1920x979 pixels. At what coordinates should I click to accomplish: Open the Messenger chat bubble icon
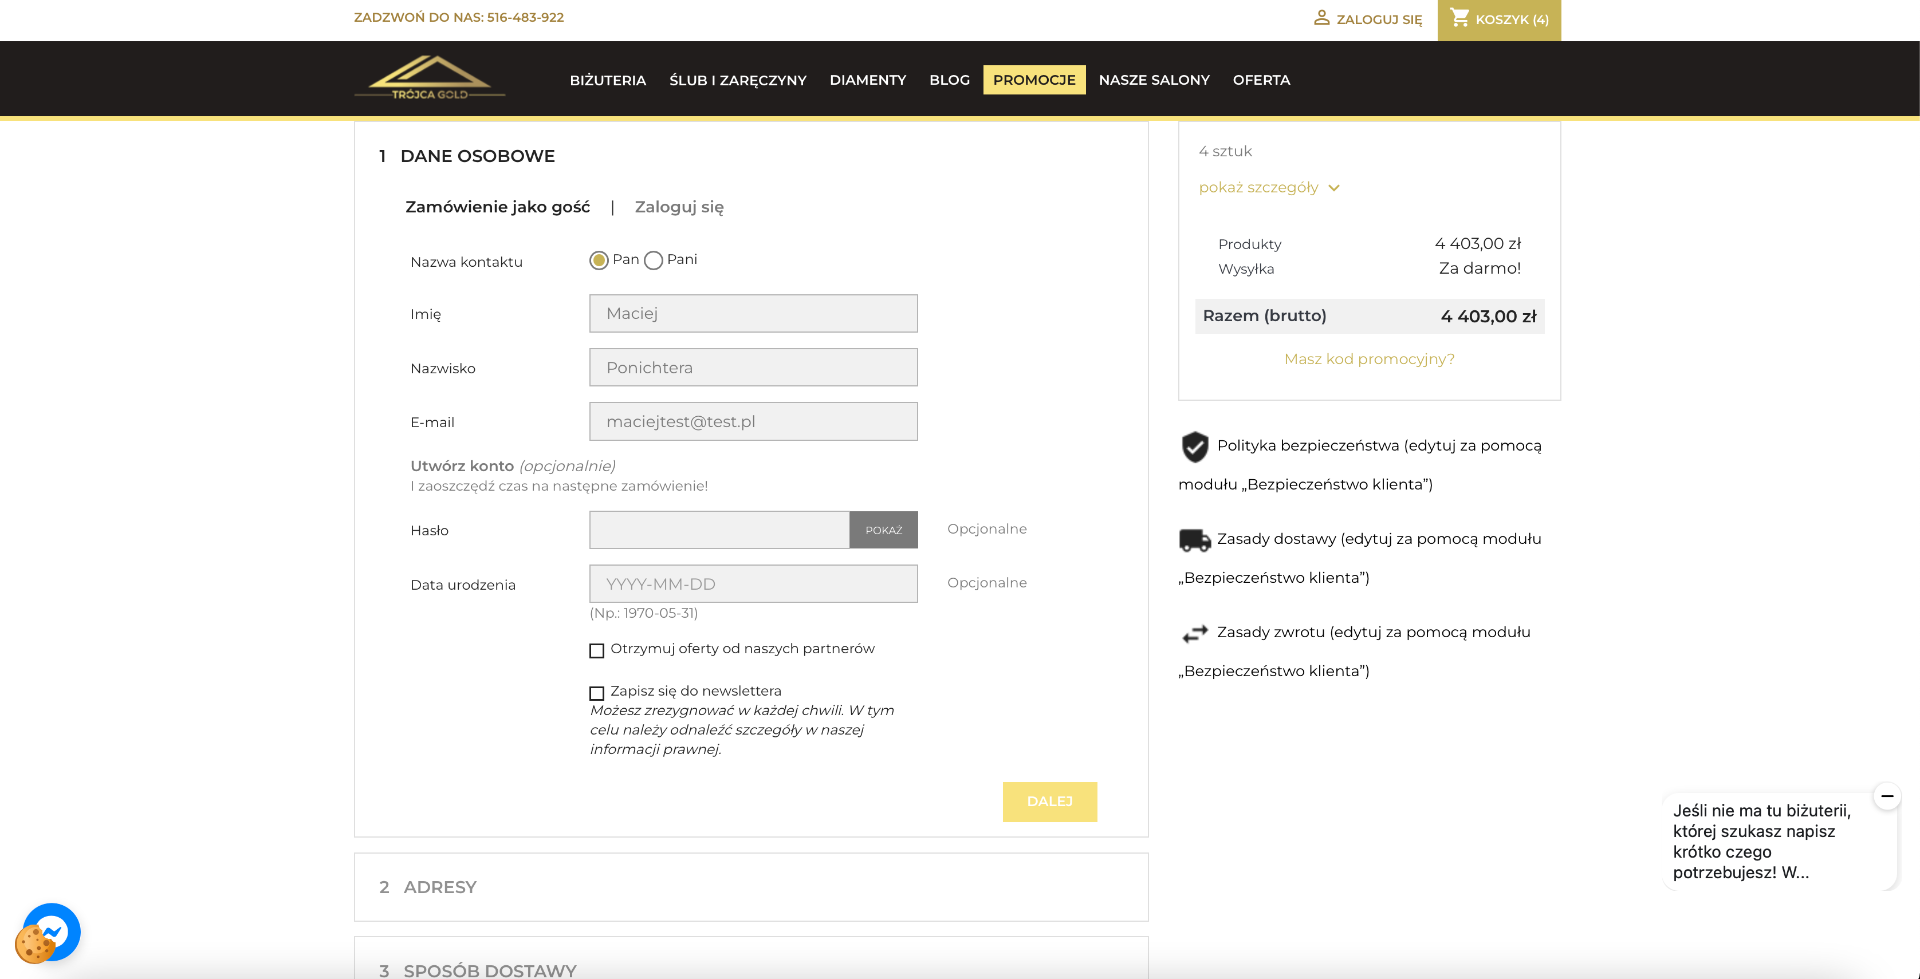[57, 930]
